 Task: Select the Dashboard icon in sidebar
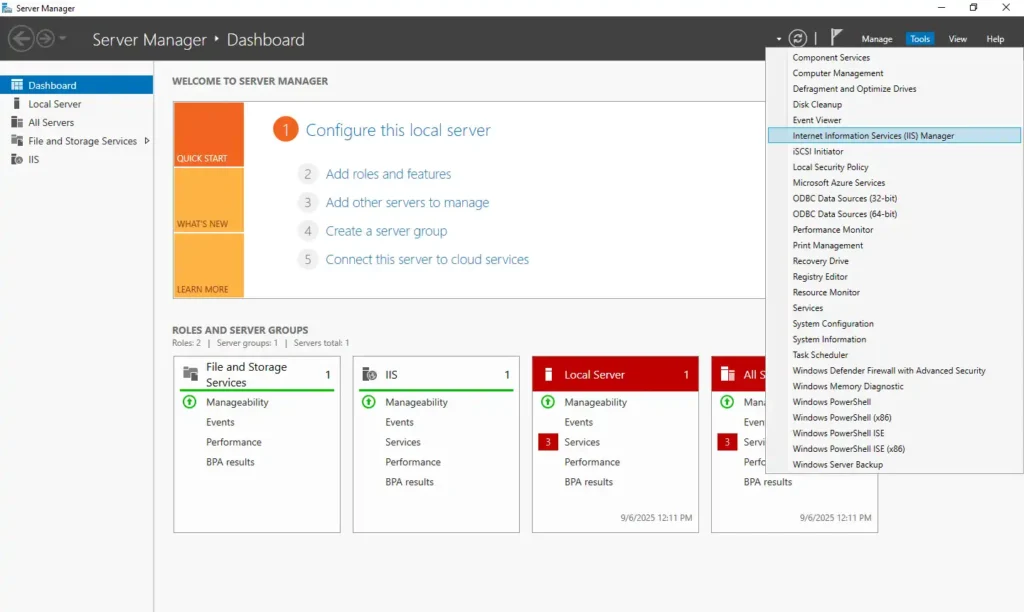(x=17, y=85)
